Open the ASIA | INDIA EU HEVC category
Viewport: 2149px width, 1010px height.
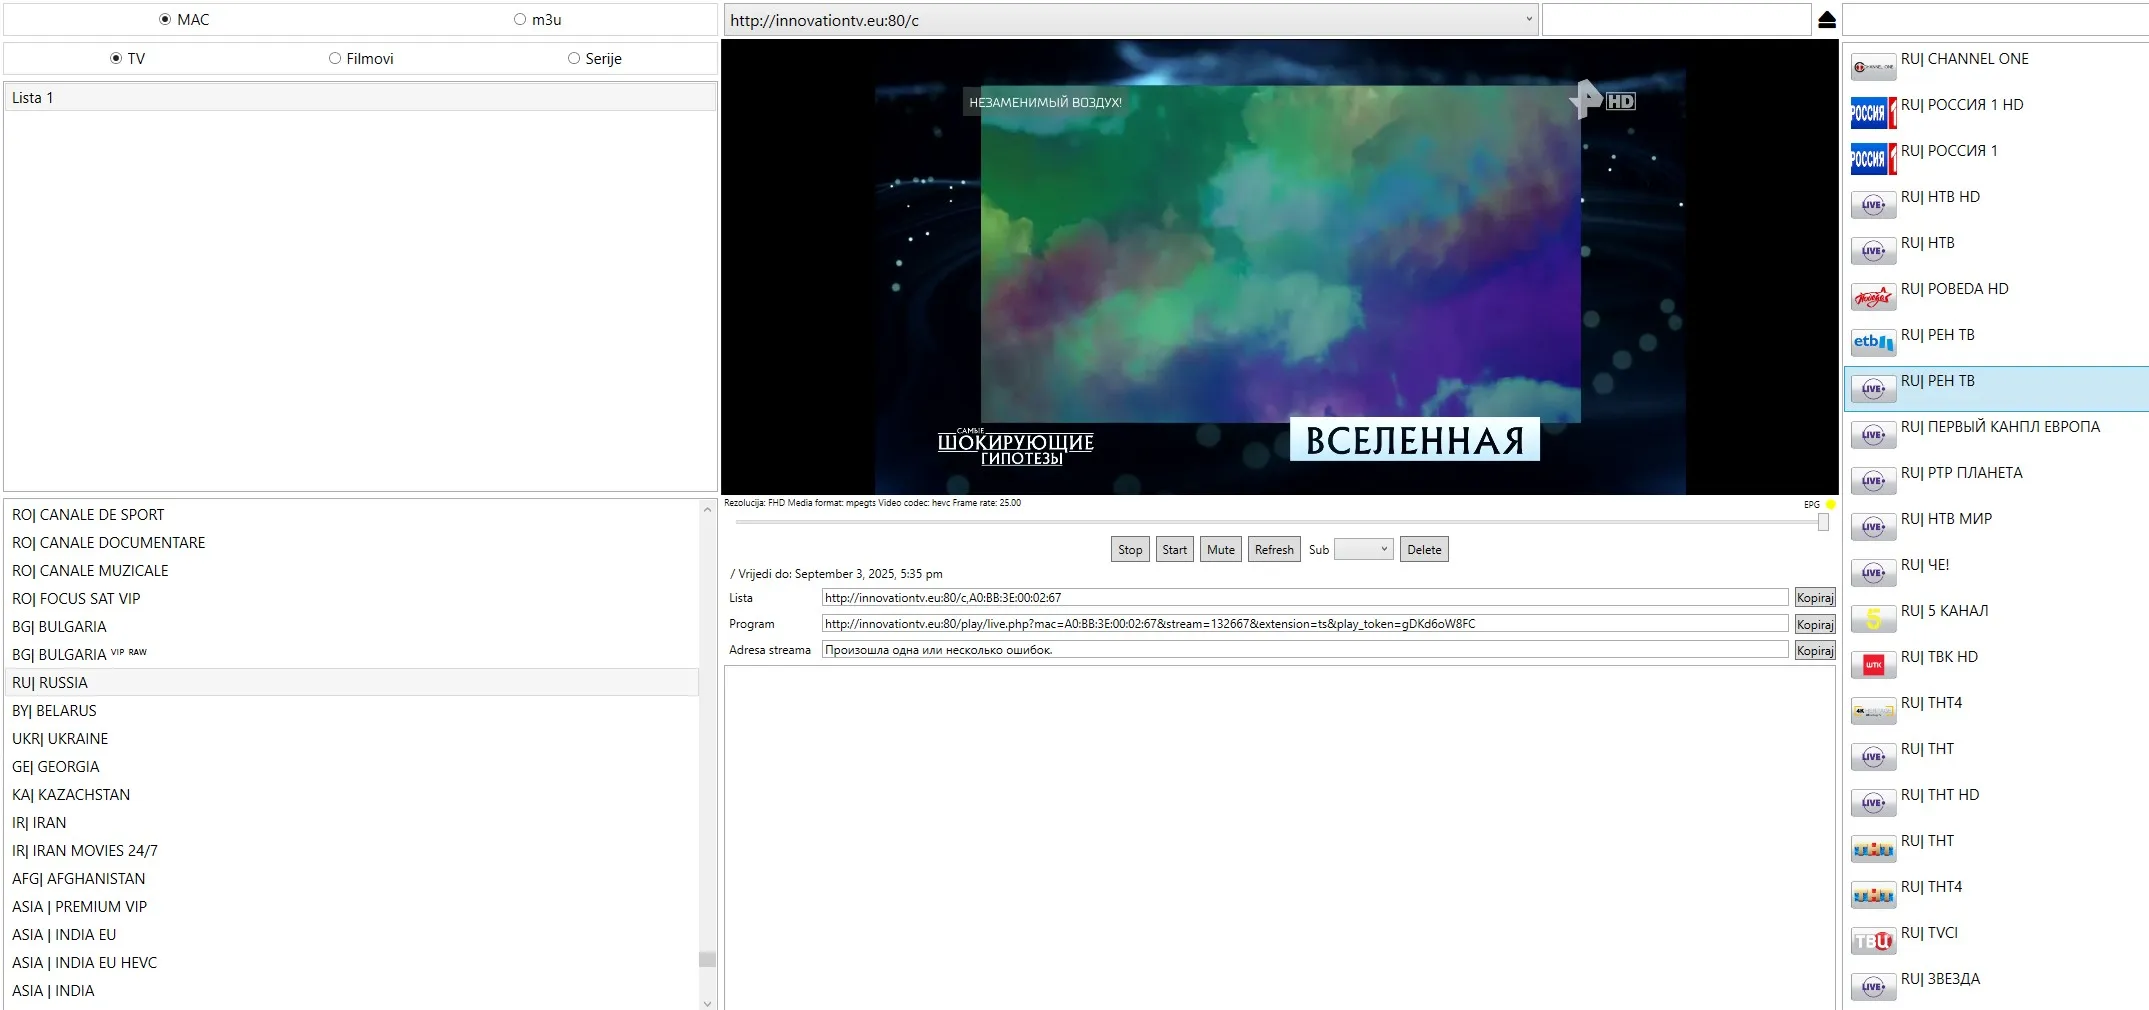352,962
